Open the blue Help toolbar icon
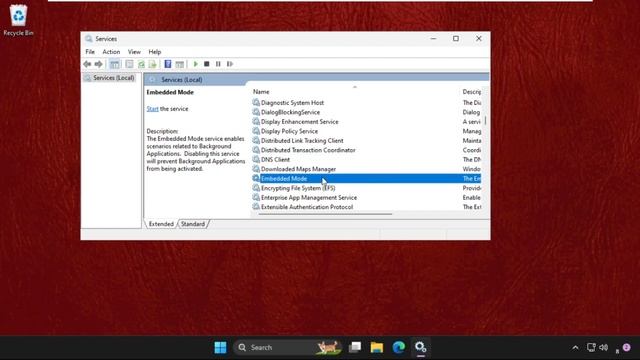This screenshot has height=360, width=640. (168, 64)
